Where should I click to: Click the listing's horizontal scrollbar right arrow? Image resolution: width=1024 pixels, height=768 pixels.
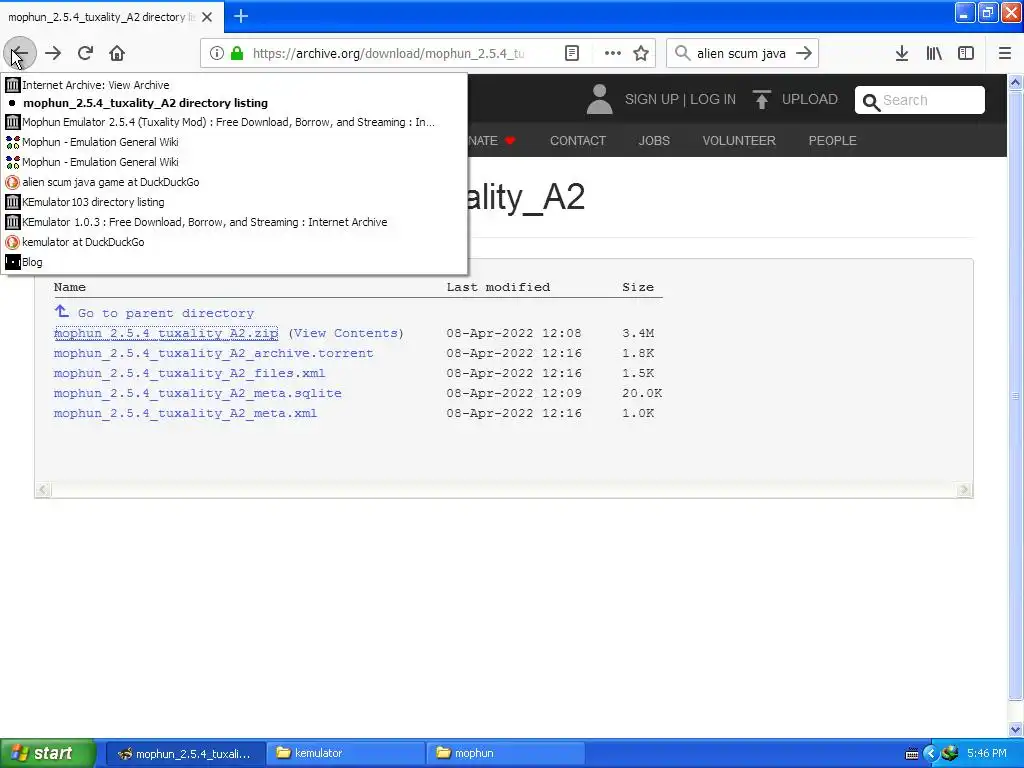[x=964, y=490]
